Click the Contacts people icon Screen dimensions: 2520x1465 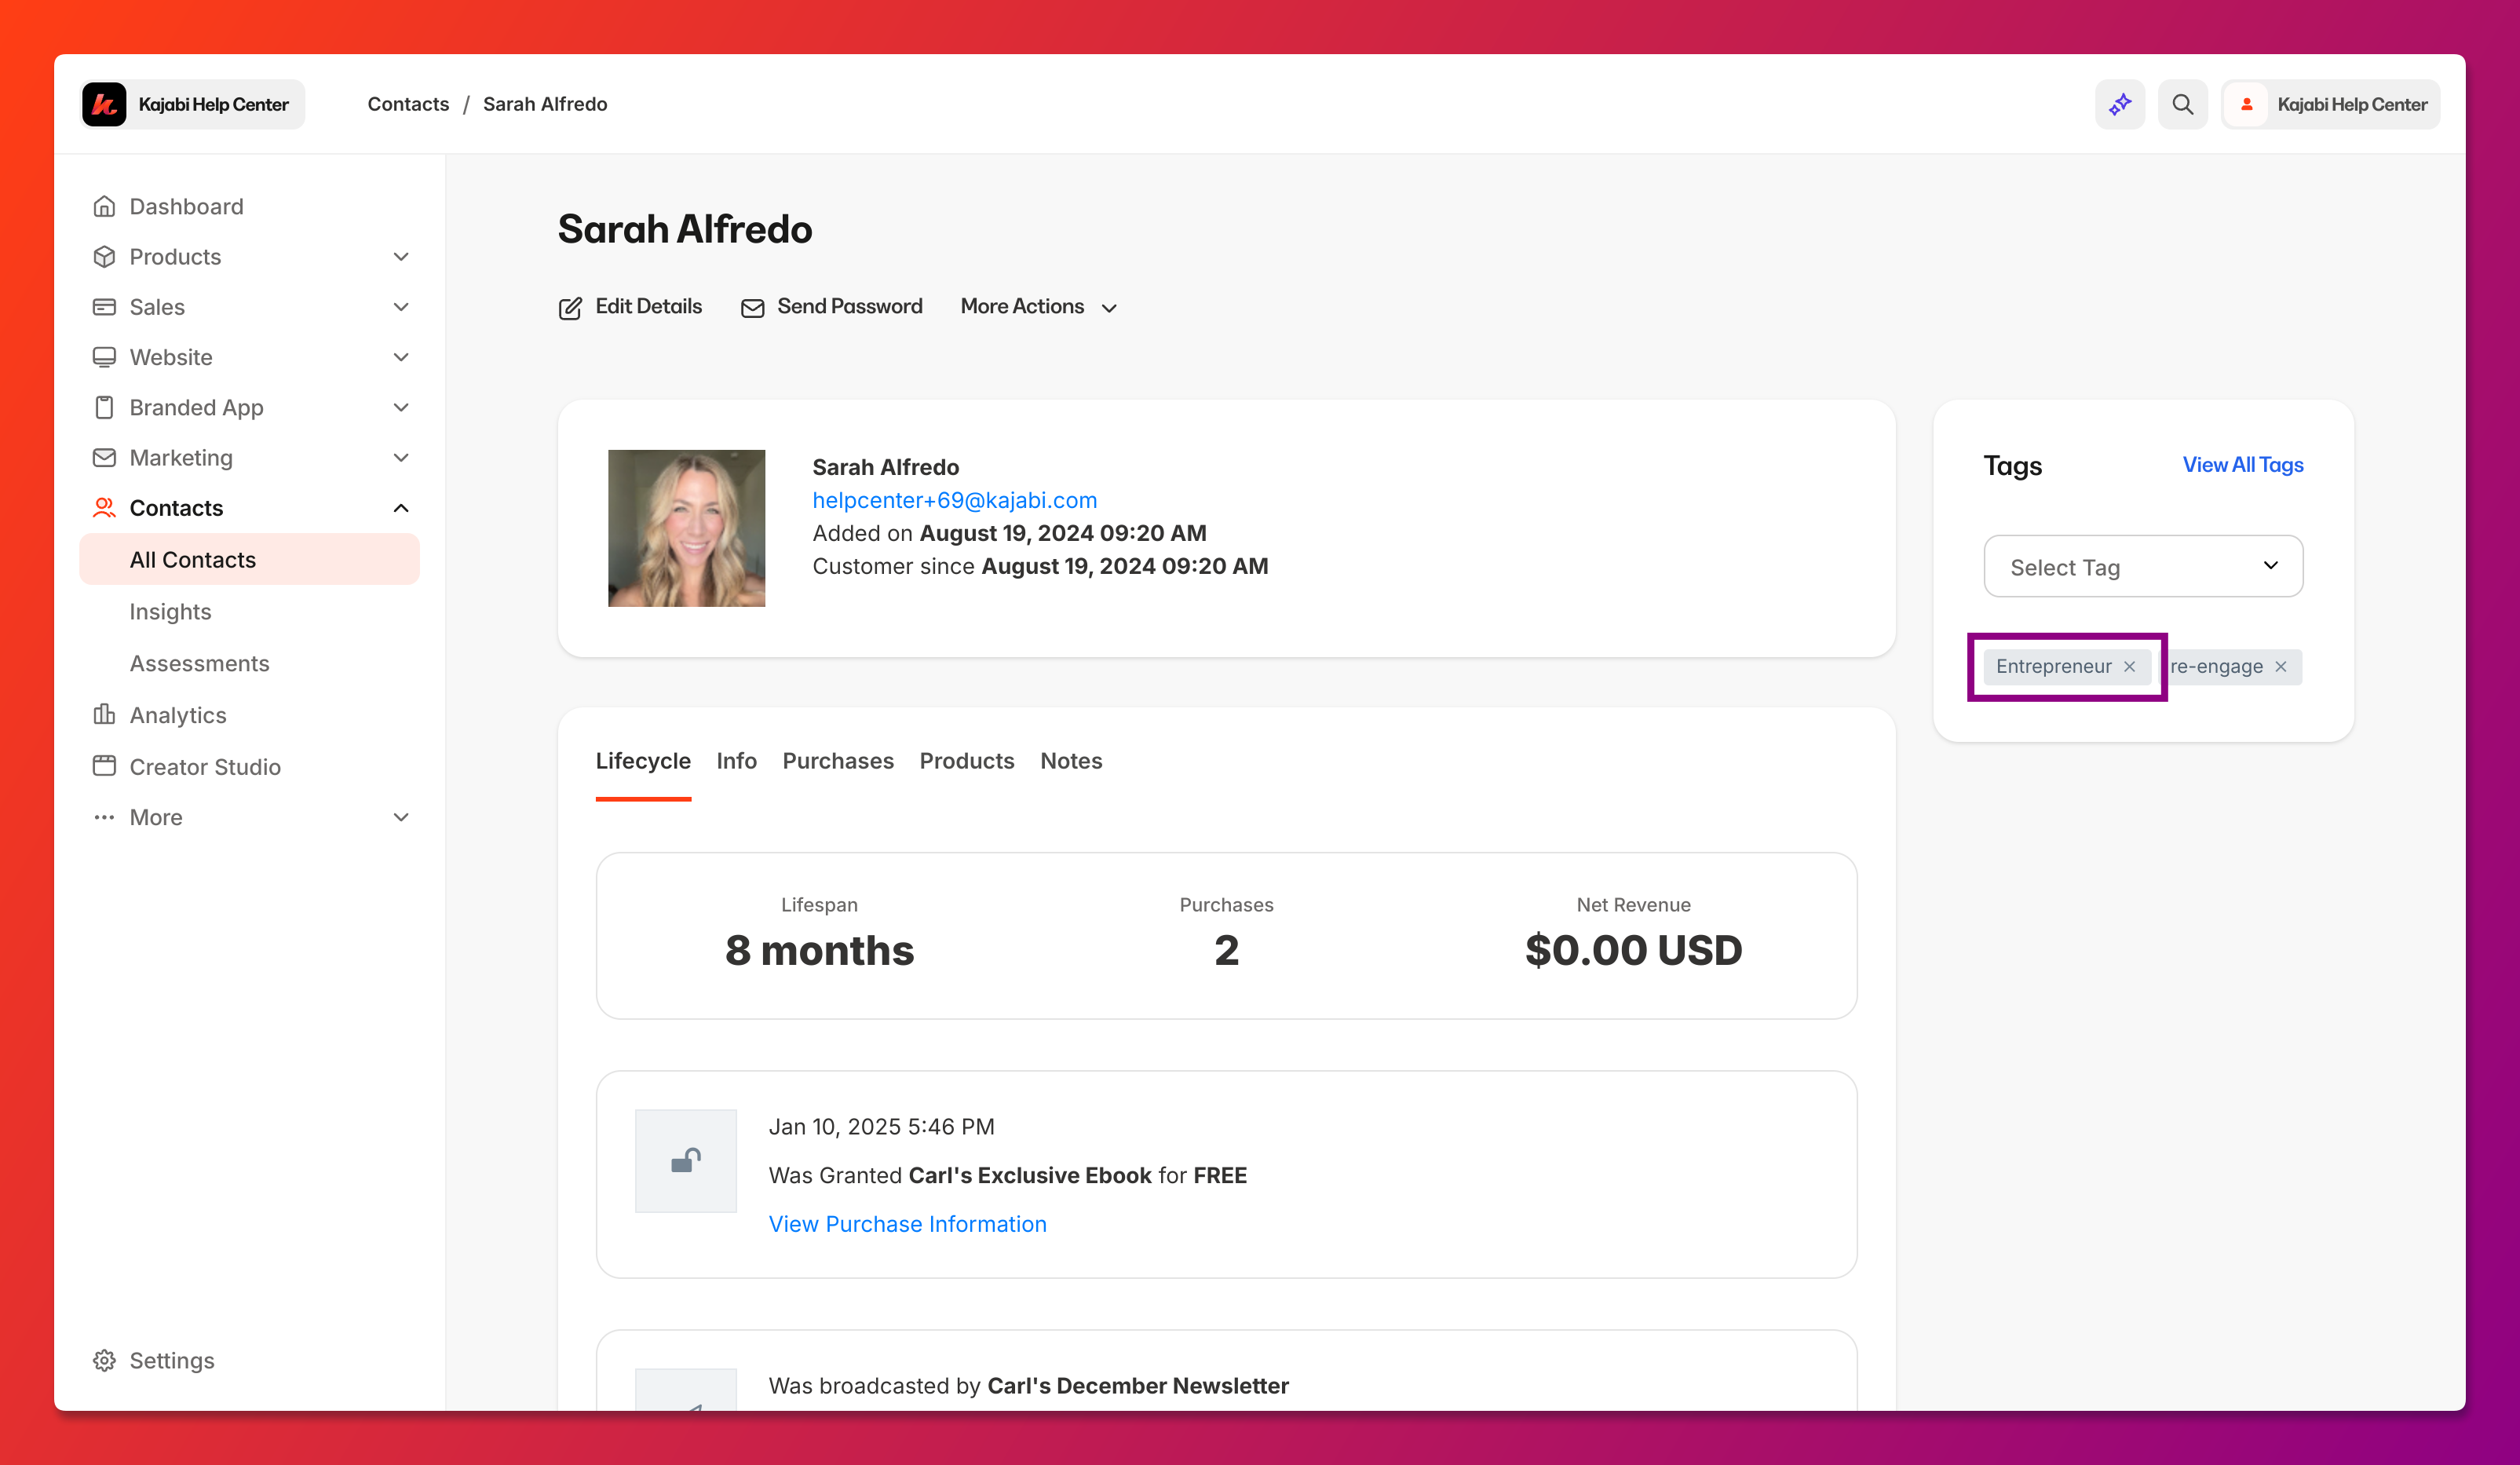tap(104, 508)
